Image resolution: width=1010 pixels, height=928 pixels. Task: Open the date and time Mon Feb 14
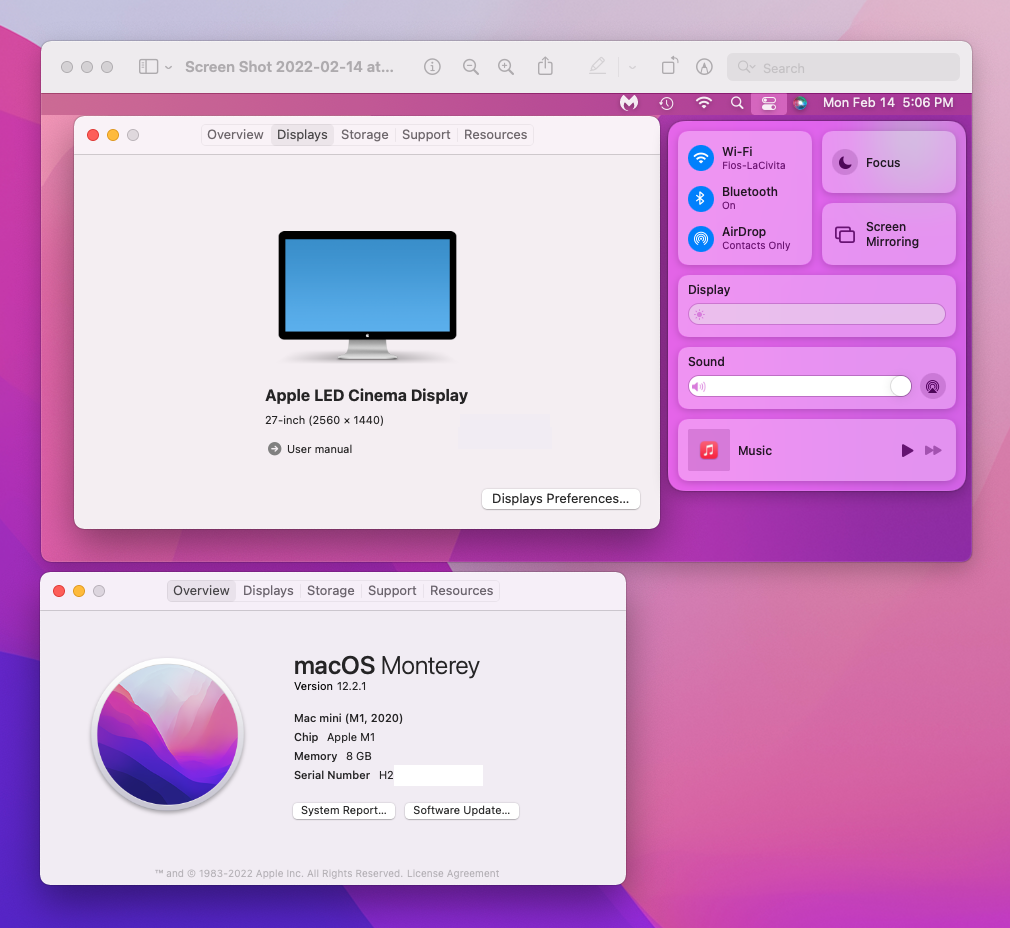pyautogui.click(x=888, y=102)
